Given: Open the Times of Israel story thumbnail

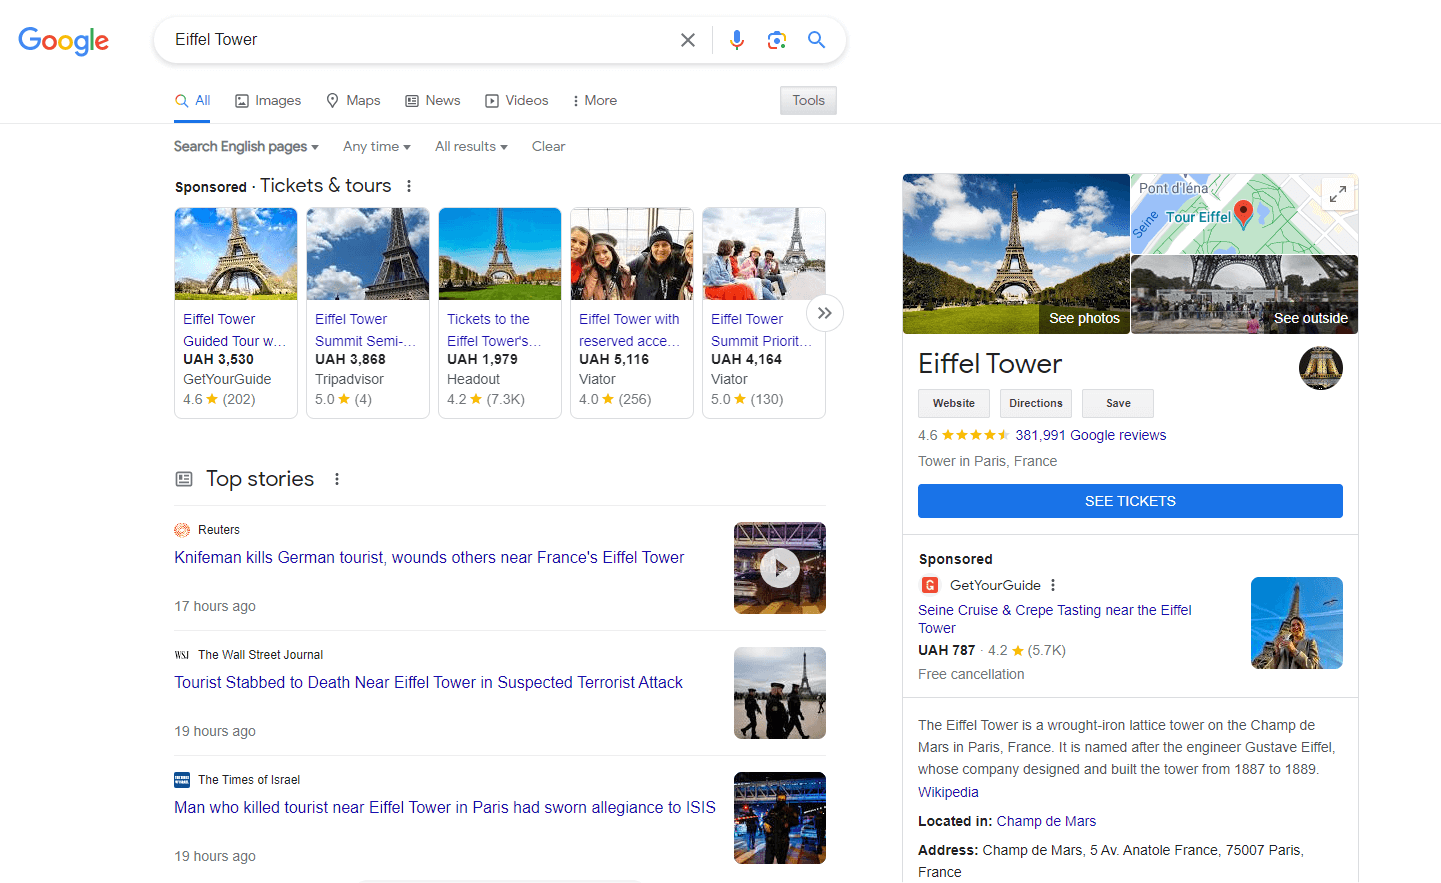Looking at the screenshot, I should tap(780, 818).
